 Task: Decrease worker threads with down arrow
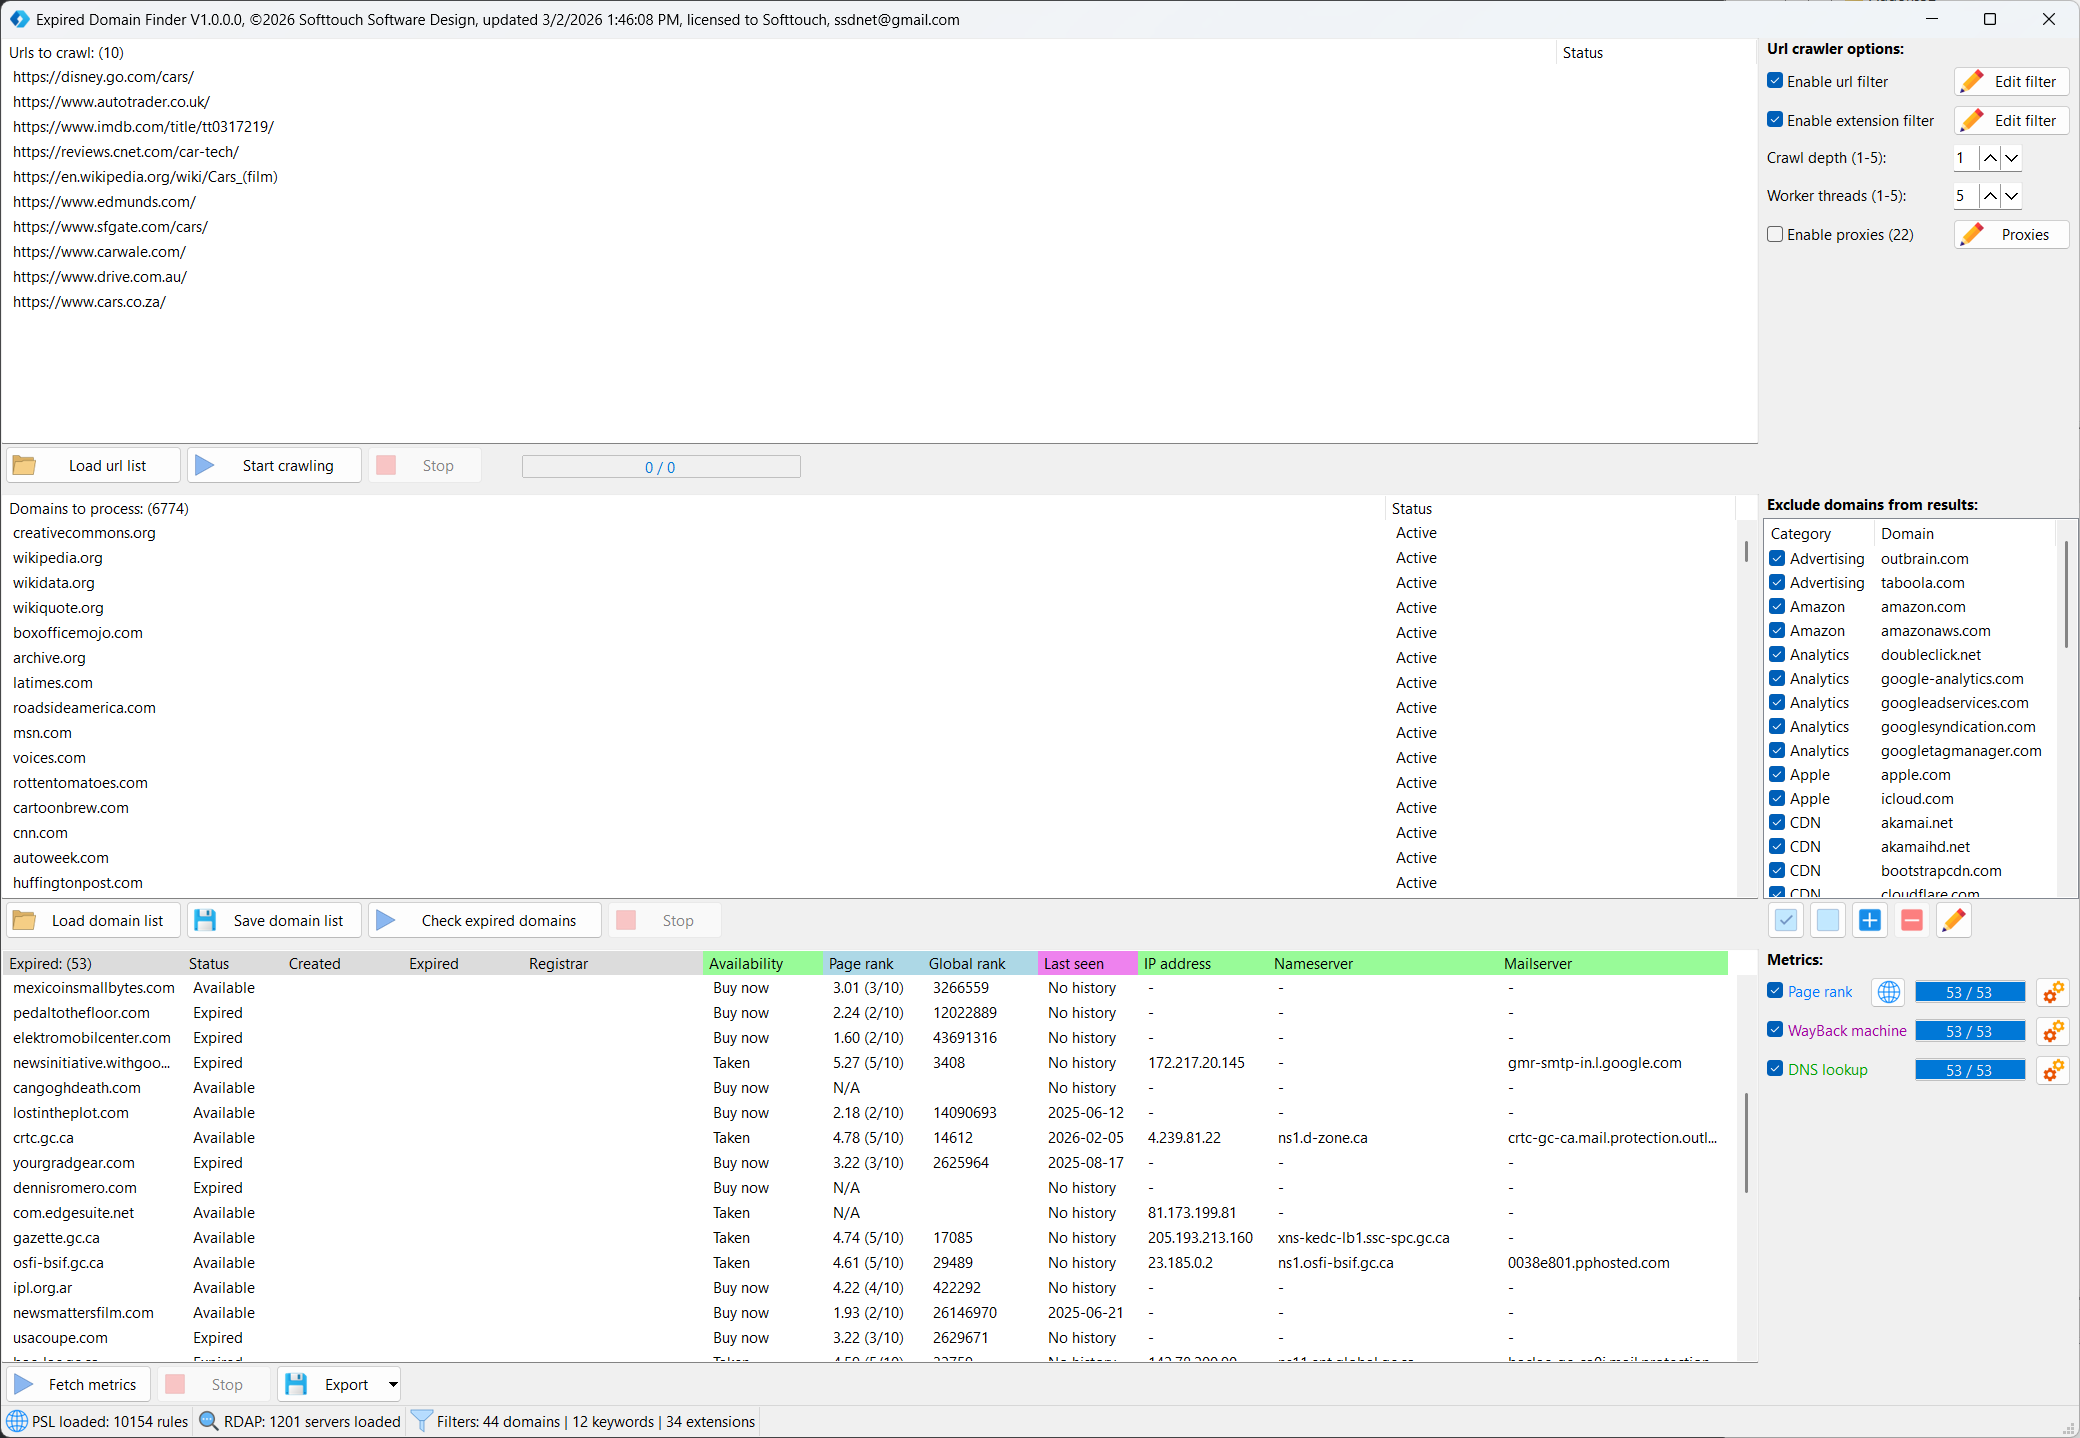[2012, 196]
